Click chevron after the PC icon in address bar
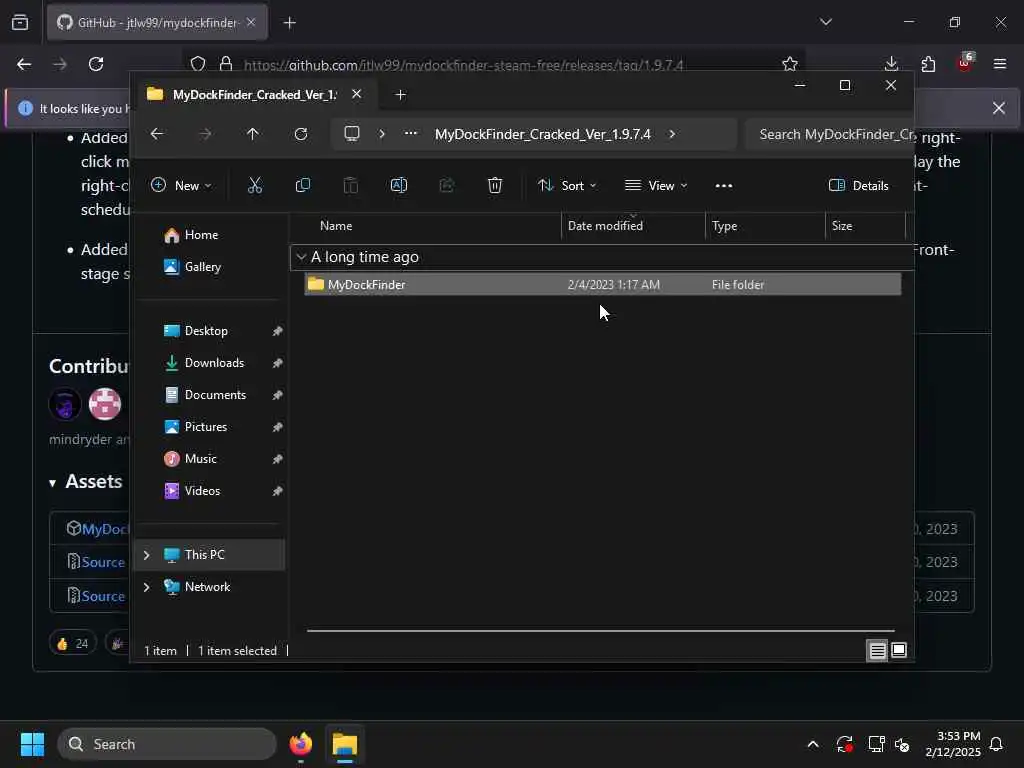 point(381,134)
